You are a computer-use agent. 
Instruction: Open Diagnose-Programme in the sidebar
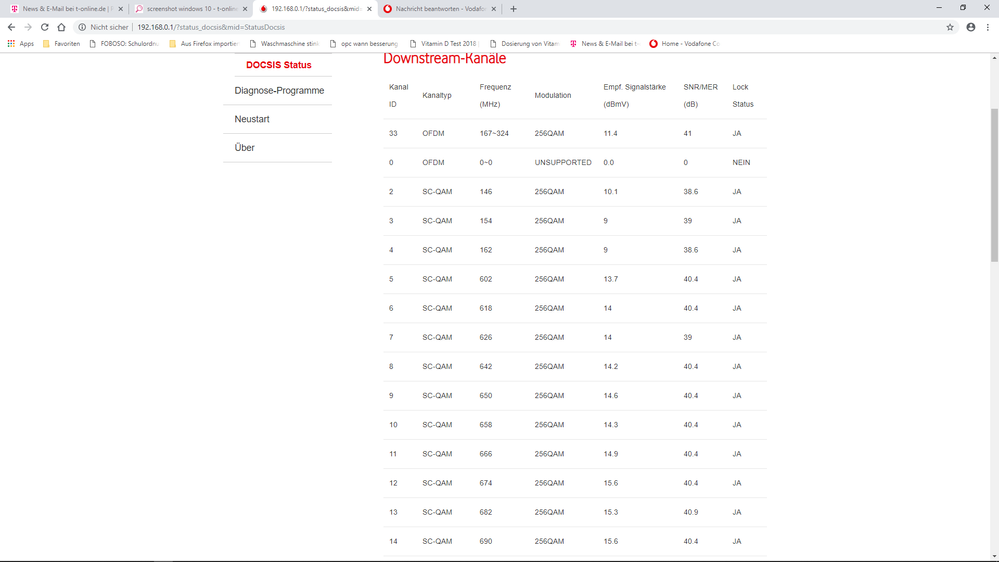(279, 90)
